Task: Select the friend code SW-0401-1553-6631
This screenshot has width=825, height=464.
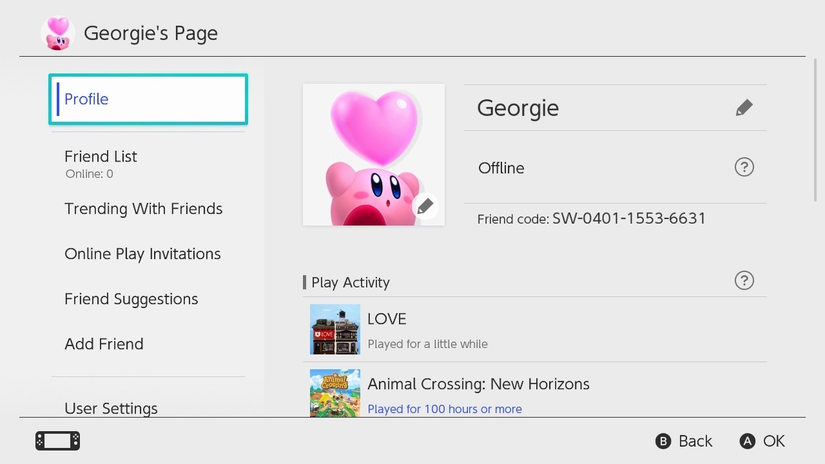Action: [629, 218]
